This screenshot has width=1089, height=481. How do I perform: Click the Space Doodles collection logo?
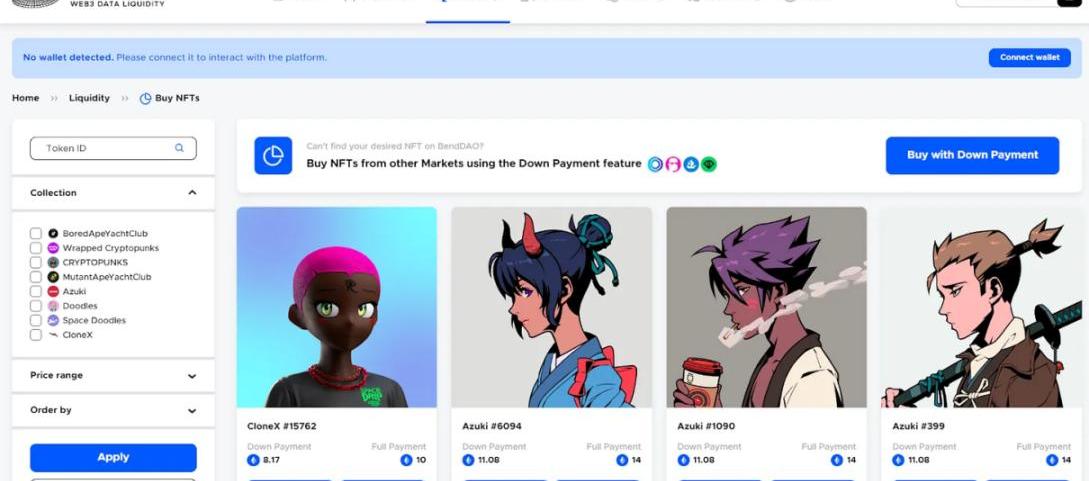pyautogui.click(x=53, y=320)
